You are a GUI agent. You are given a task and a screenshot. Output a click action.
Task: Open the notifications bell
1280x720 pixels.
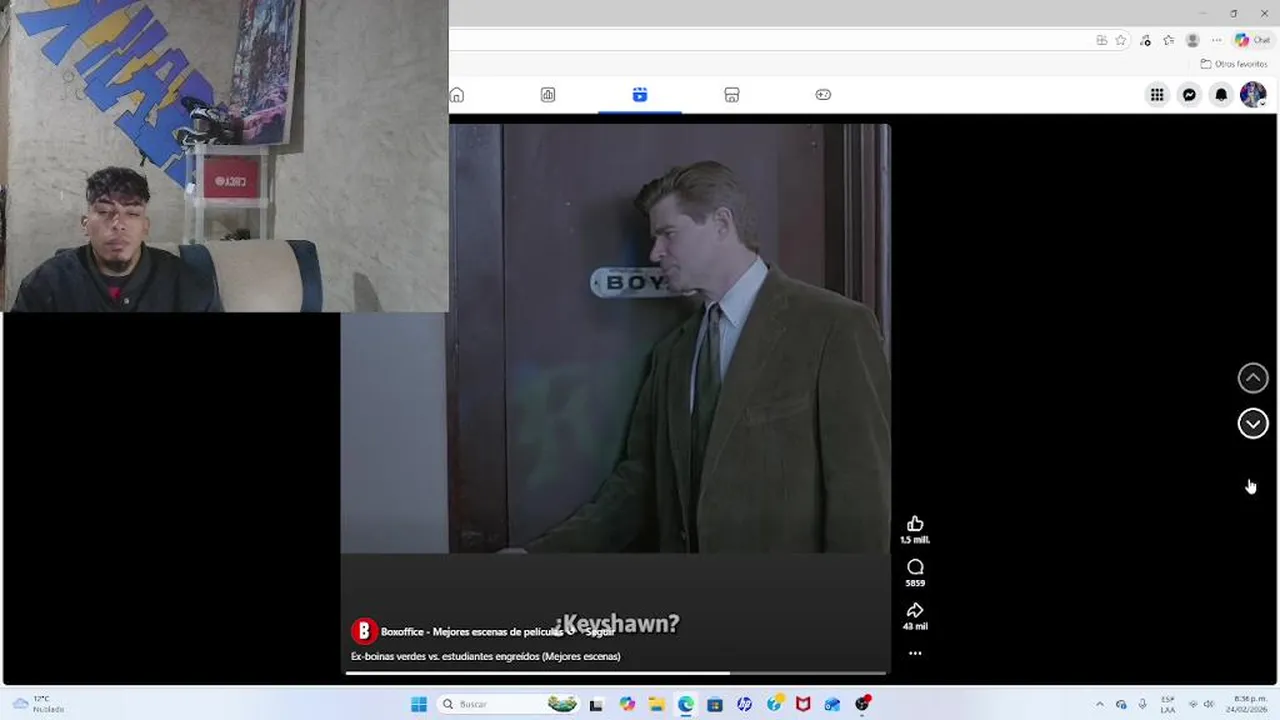point(1221,95)
